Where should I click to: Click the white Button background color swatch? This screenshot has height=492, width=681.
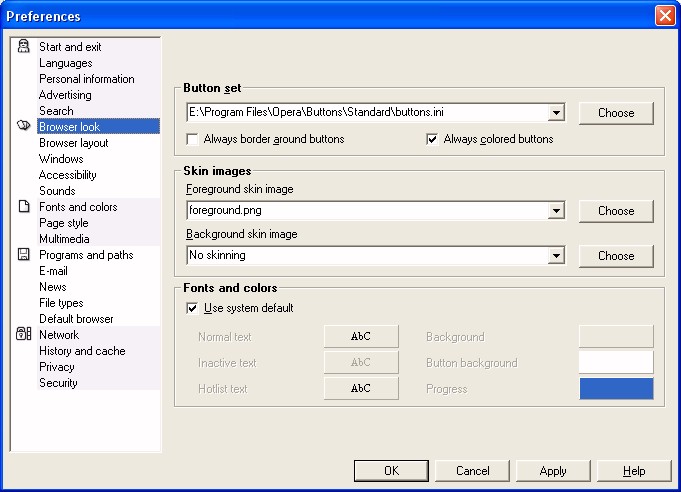click(616, 362)
